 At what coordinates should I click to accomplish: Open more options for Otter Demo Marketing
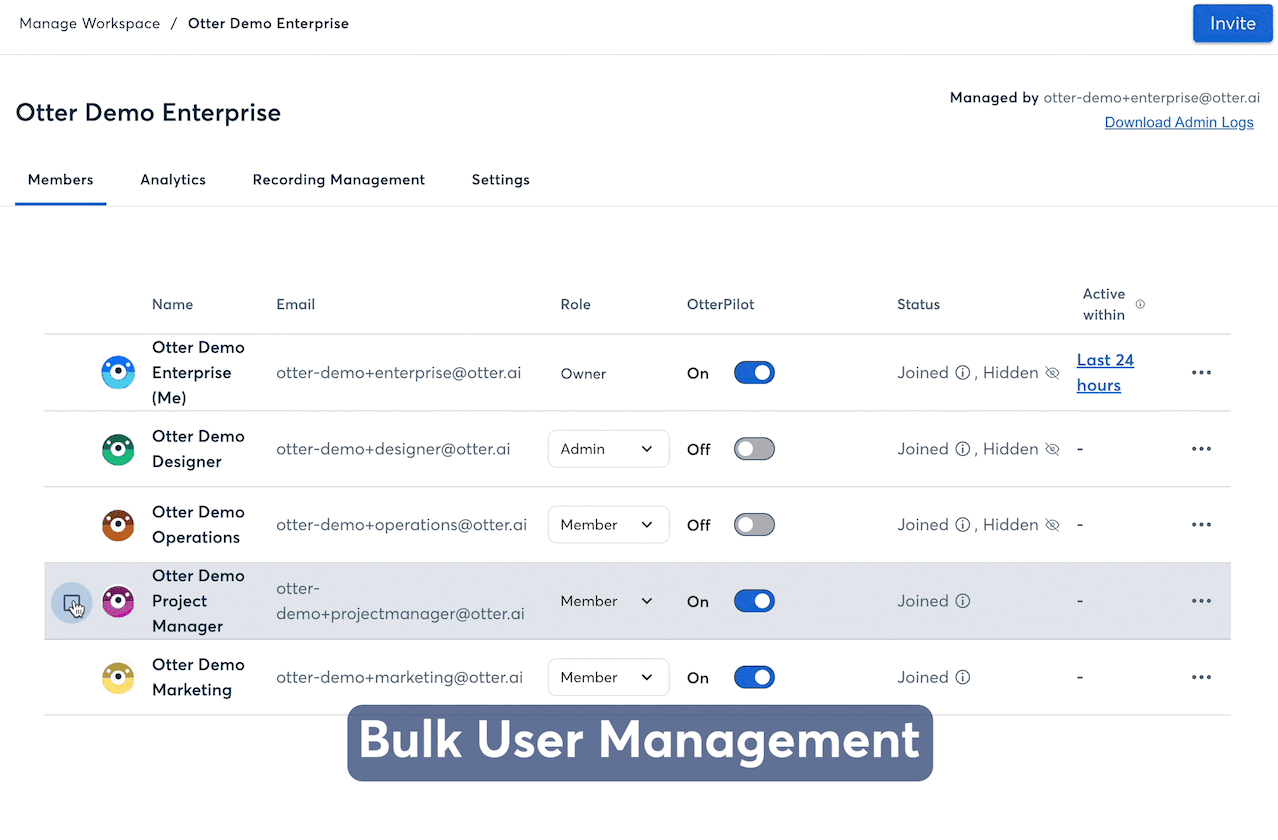coord(1201,677)
